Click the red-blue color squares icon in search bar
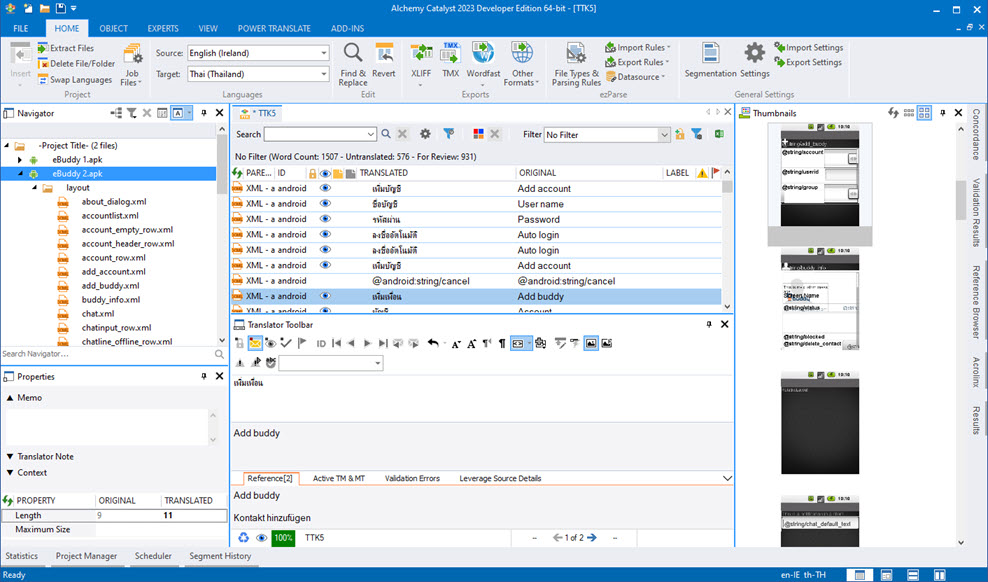 (478, 134)
